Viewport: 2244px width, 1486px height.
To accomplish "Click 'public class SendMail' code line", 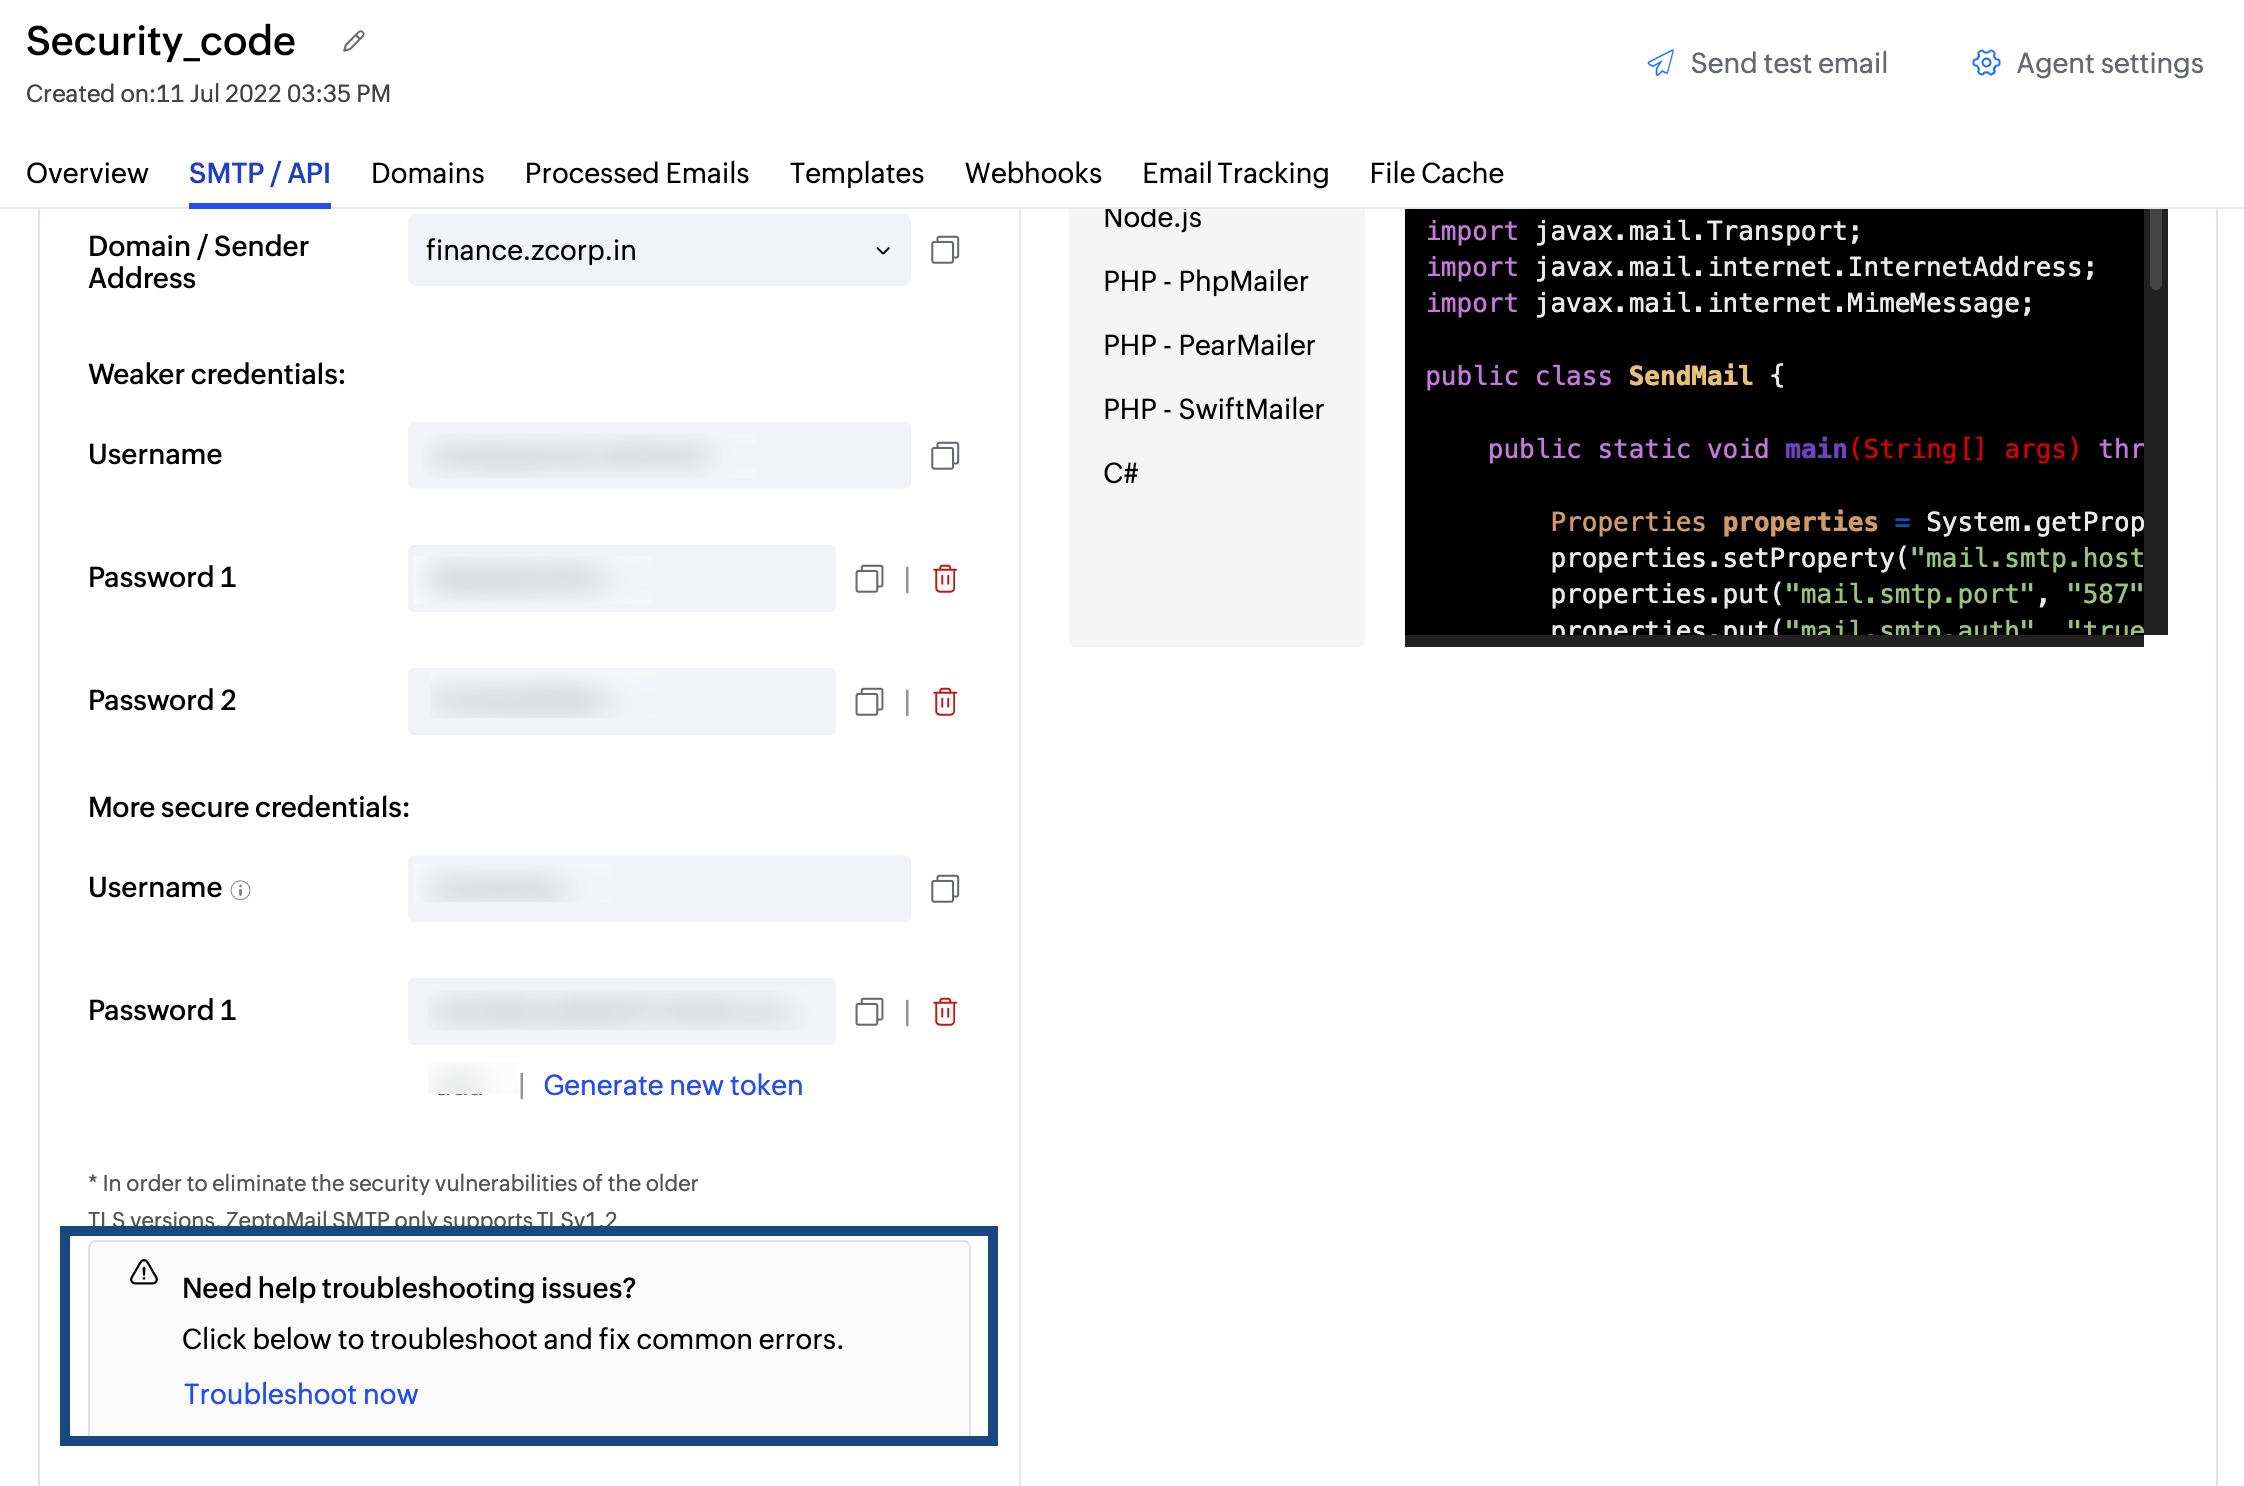I will tap(1604, 376).
